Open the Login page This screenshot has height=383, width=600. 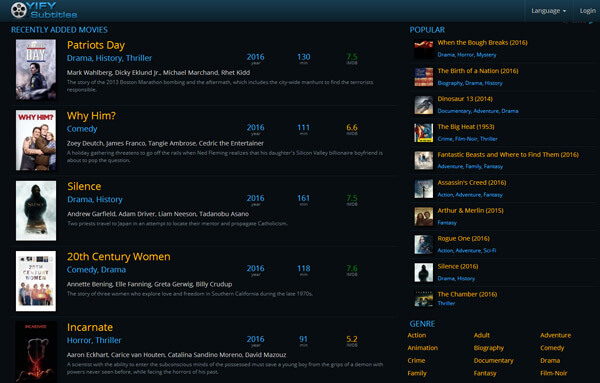587,11
